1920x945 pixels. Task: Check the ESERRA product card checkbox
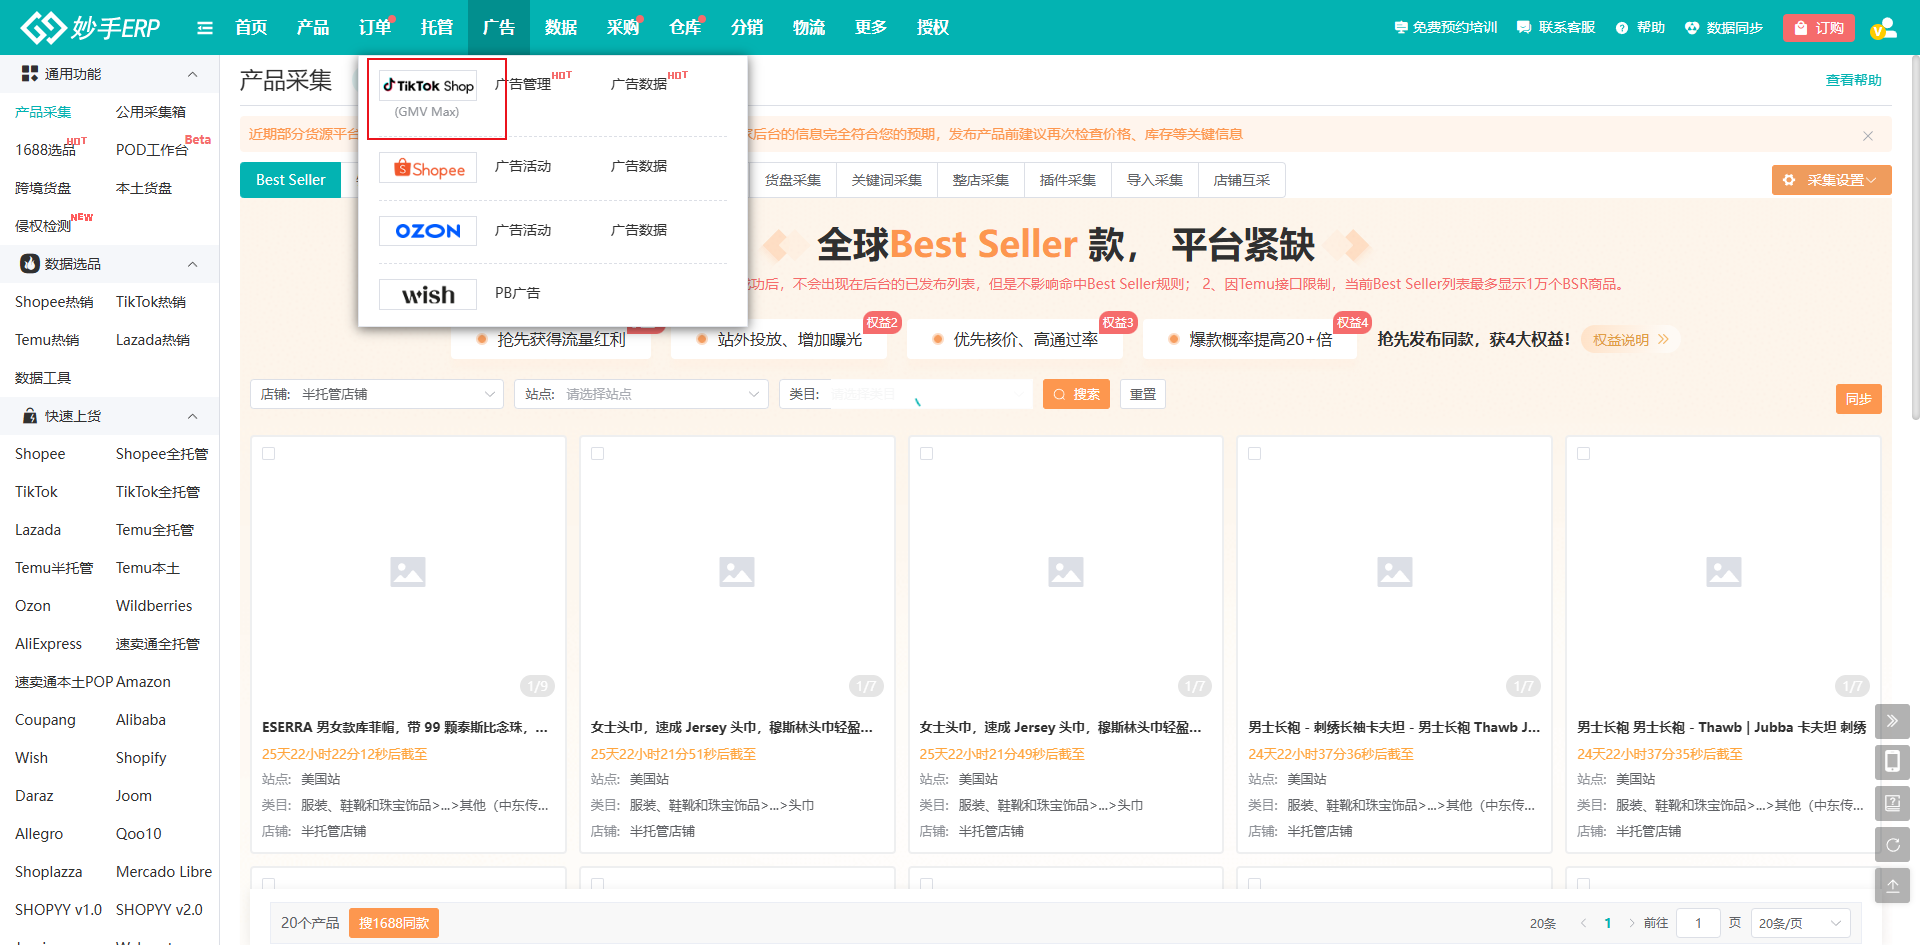pyautogui.click(x=269, y=454)
